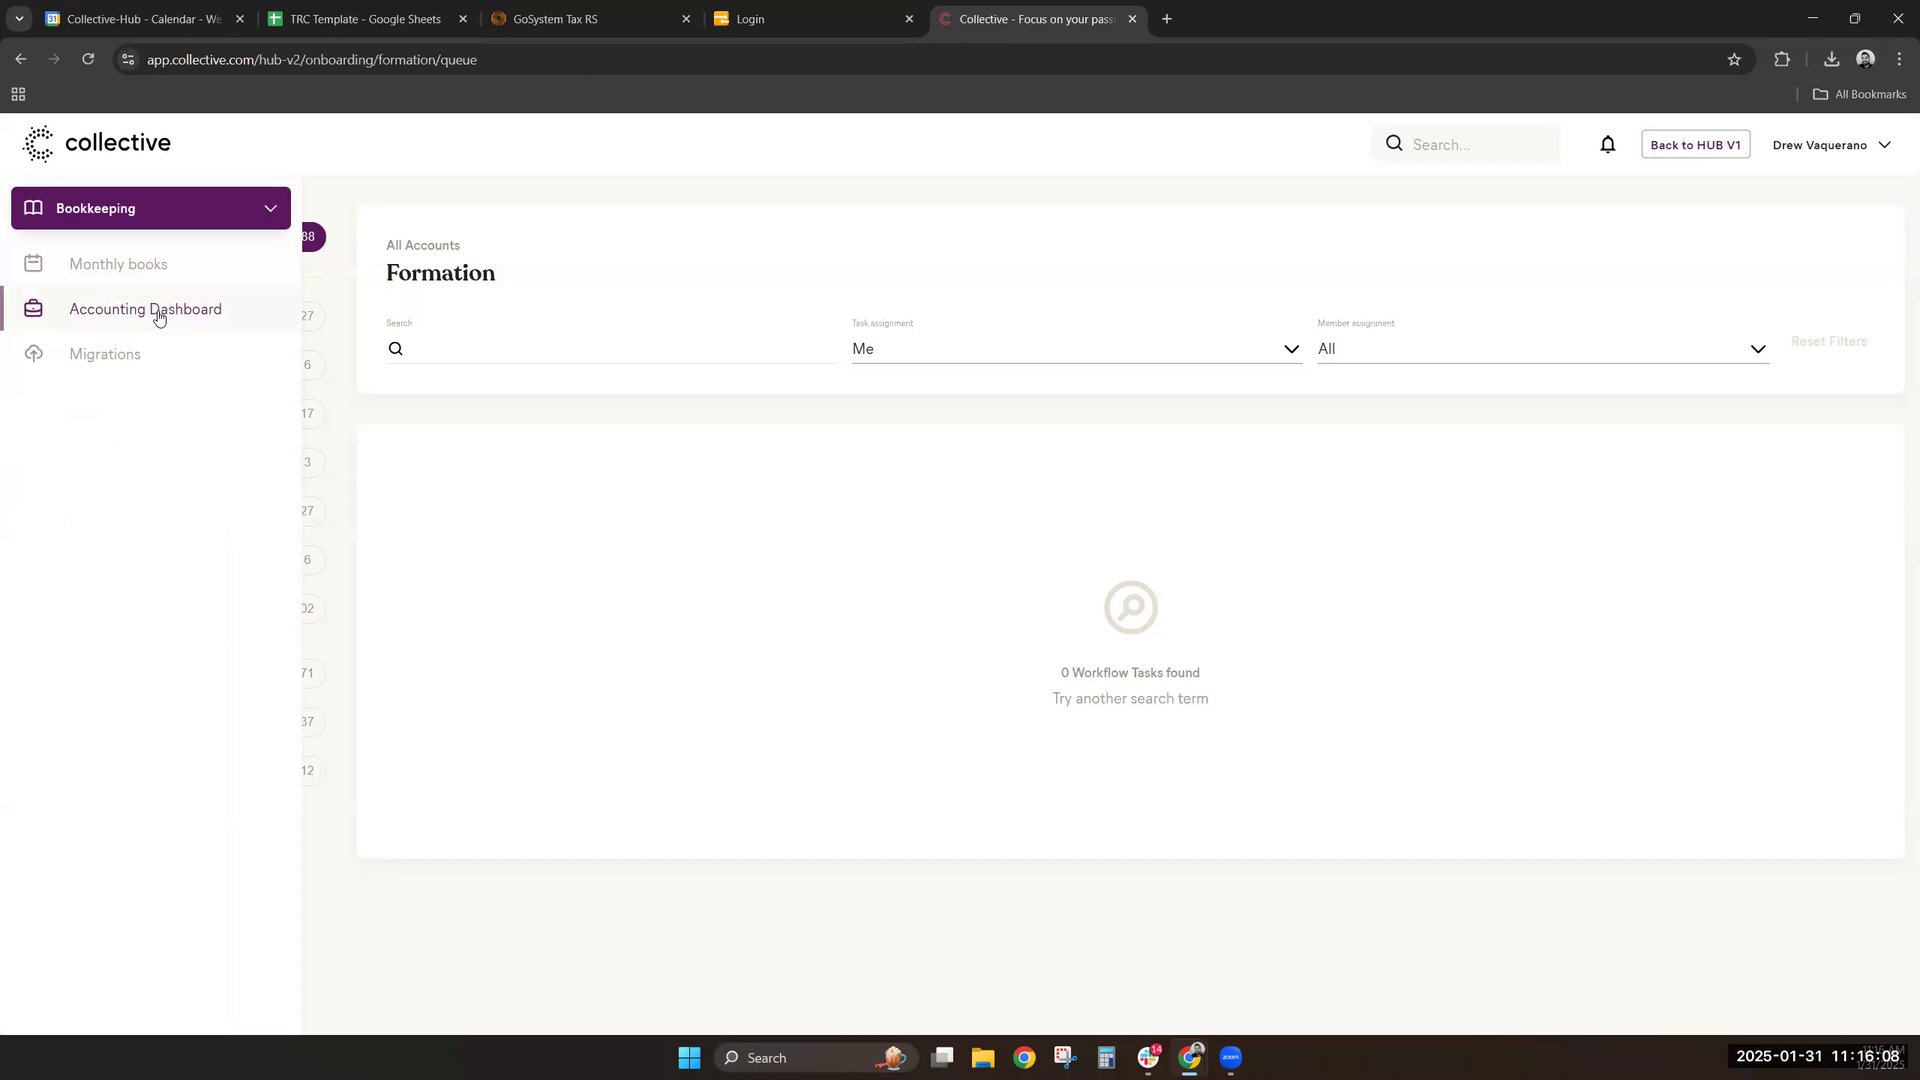Open Windows Start menu
Screen dimensions: 1920x1080
pos(689,1058)
